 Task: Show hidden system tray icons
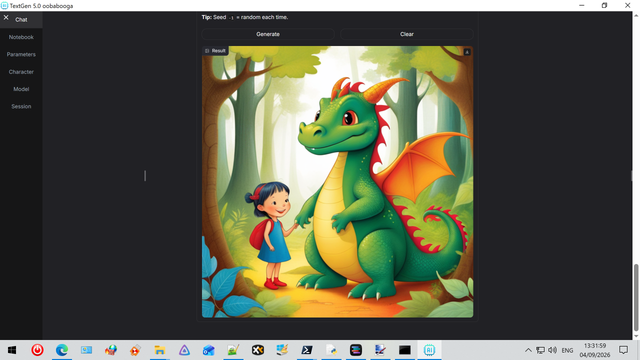pos(528,350)
